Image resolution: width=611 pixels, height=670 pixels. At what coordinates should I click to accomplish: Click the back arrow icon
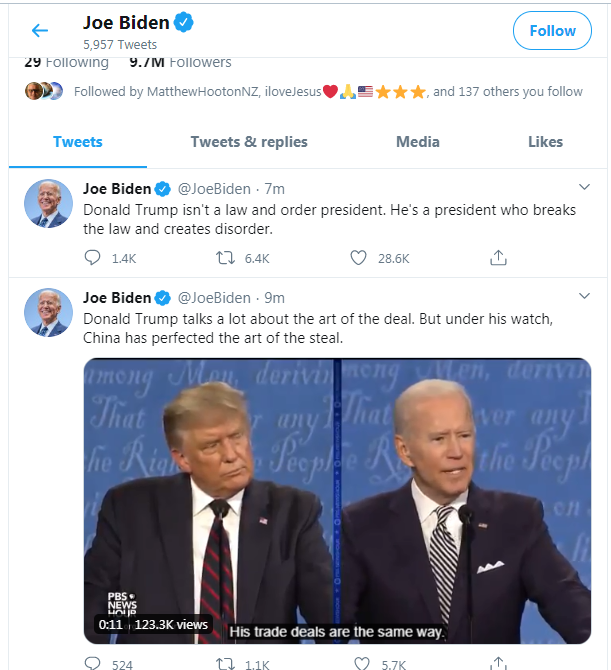(x=40, y=31)
